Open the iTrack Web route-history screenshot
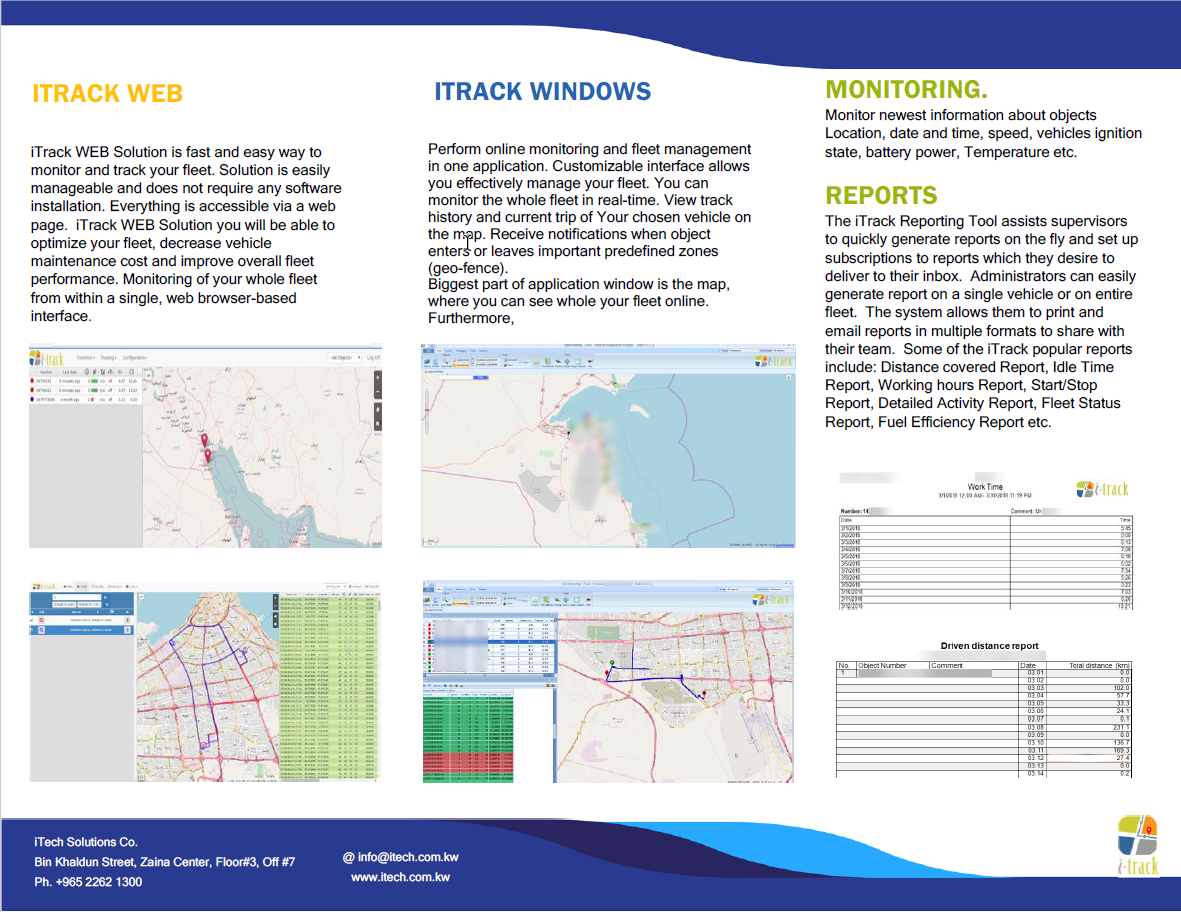The width and height of the screenshot is (1181, 912). tap(205, 682)
